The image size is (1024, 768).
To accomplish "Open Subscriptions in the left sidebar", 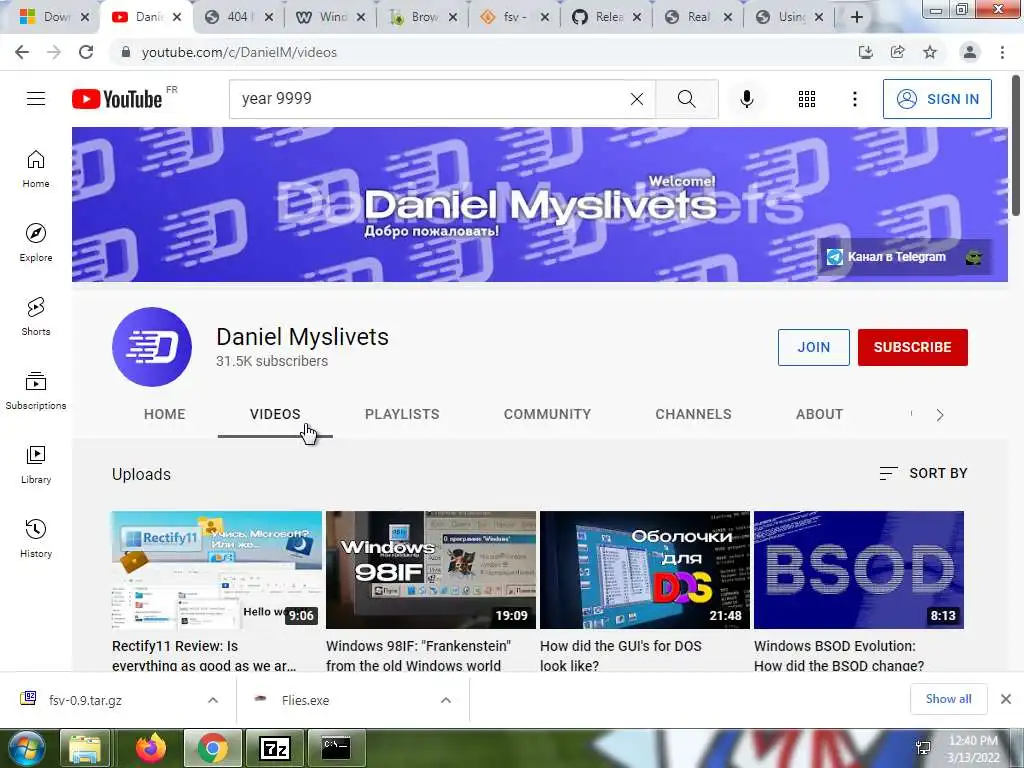I will coord(36,390).
